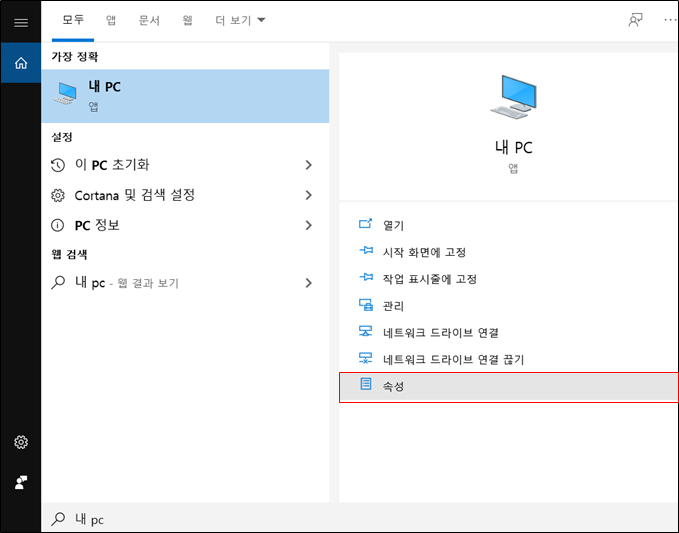Click the magnifier icon beside 내 pc web result
Viewport: 679px width, 533px height.
click(58, 283)
